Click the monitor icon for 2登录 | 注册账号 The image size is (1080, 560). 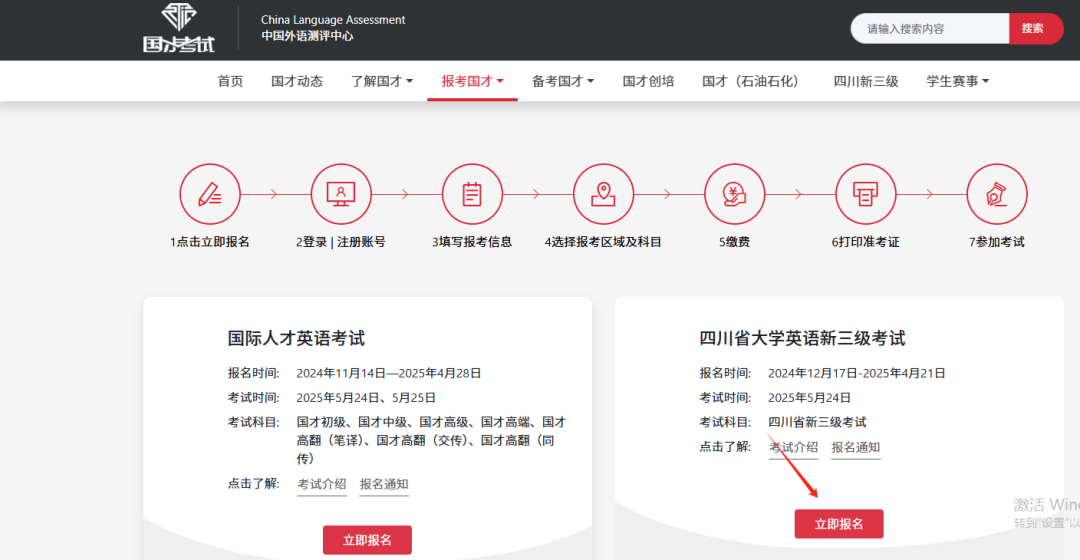coord(341,194)
